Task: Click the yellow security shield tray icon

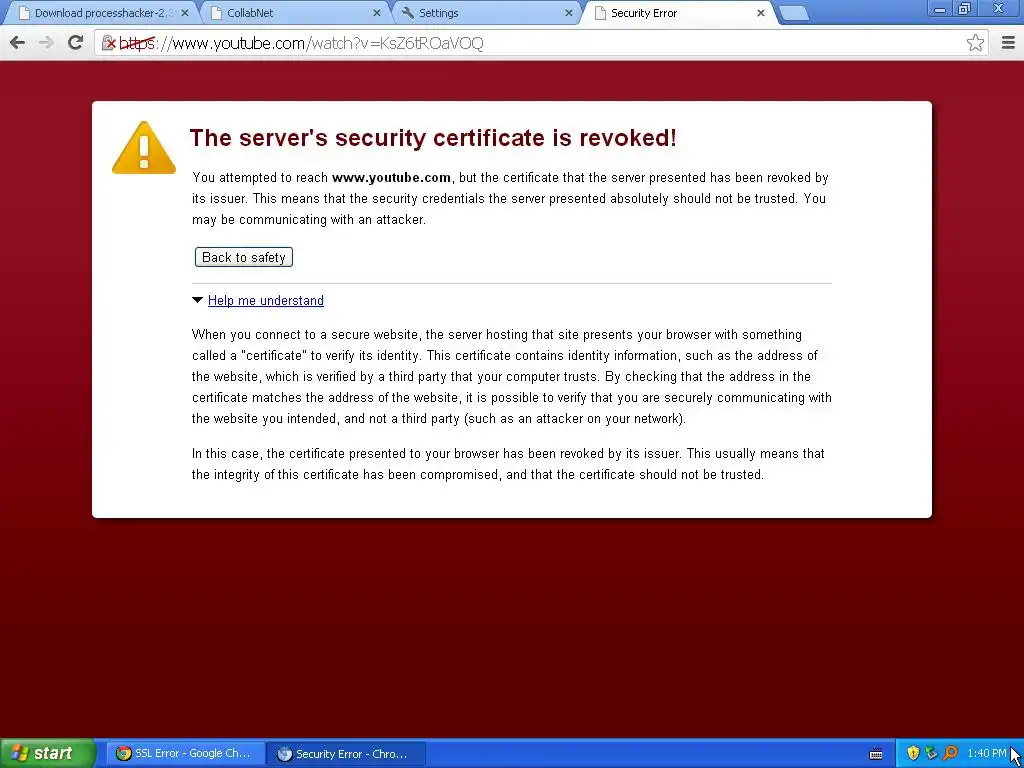Action: tap(913, 754)
